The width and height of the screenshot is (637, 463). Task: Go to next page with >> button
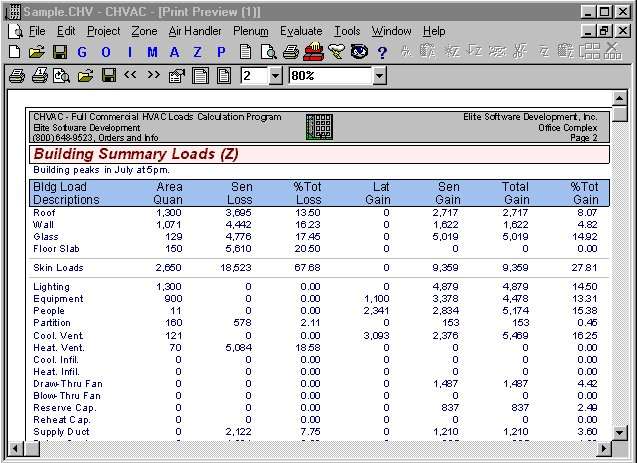(x=153, y=75)
